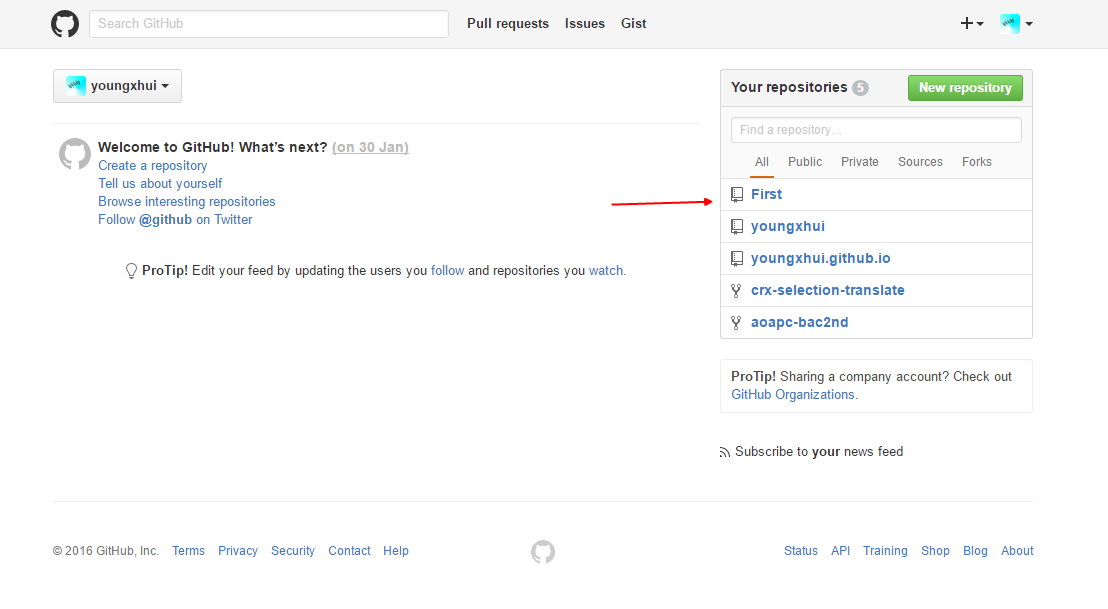Viewport: 1108px width, 609px height.
Task: Open the crx-selection-translate repository
Action: (827, 290)
